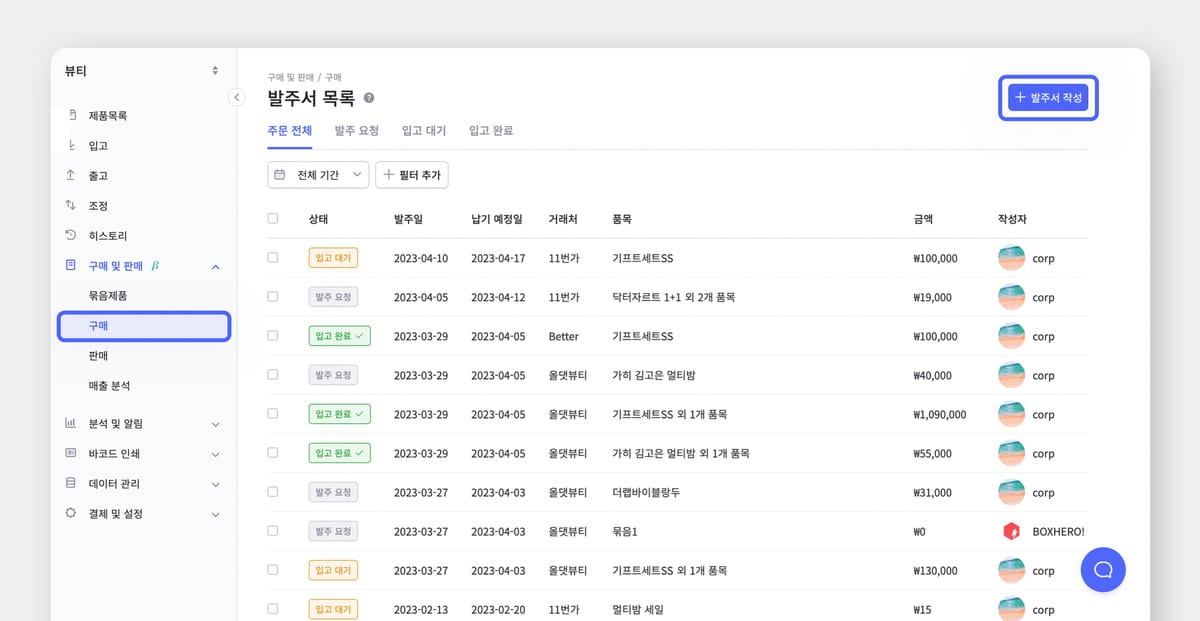Expand the 분석 및 알림 section

215,423
